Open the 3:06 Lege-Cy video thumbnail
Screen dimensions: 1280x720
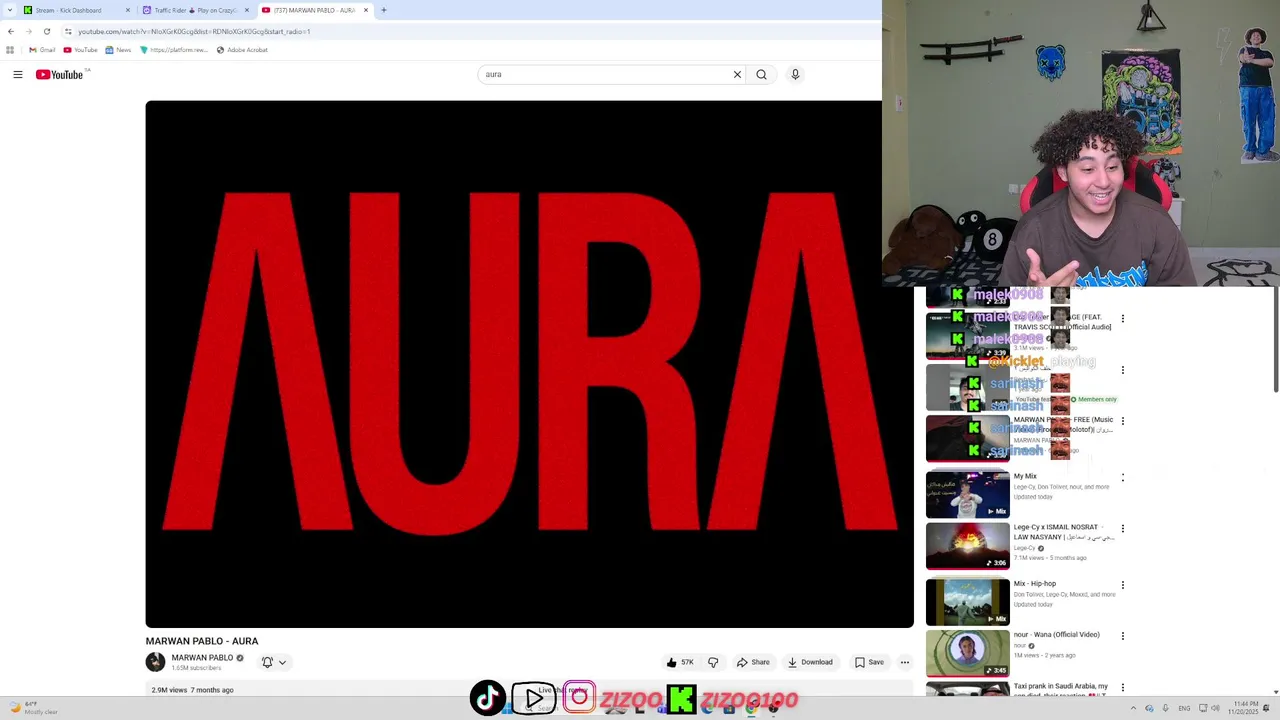click(x=968, y=545)
